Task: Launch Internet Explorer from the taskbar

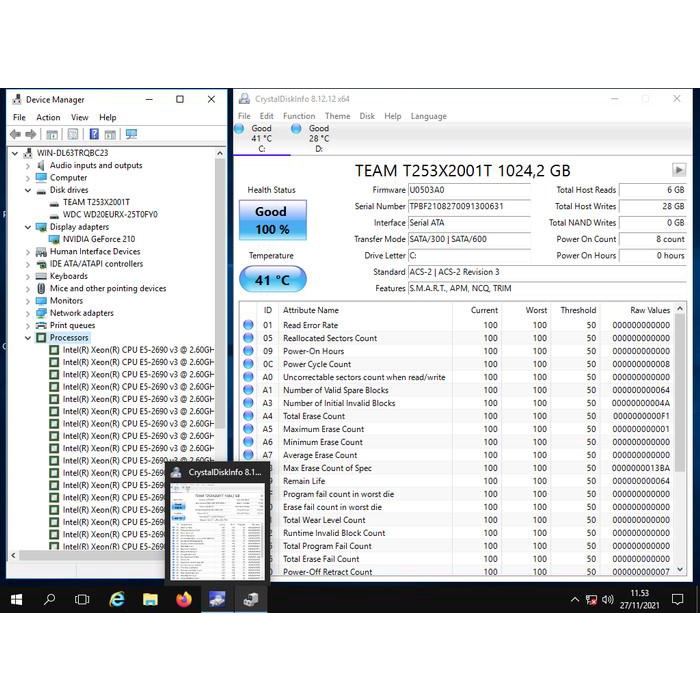Action: click(117, 600)
